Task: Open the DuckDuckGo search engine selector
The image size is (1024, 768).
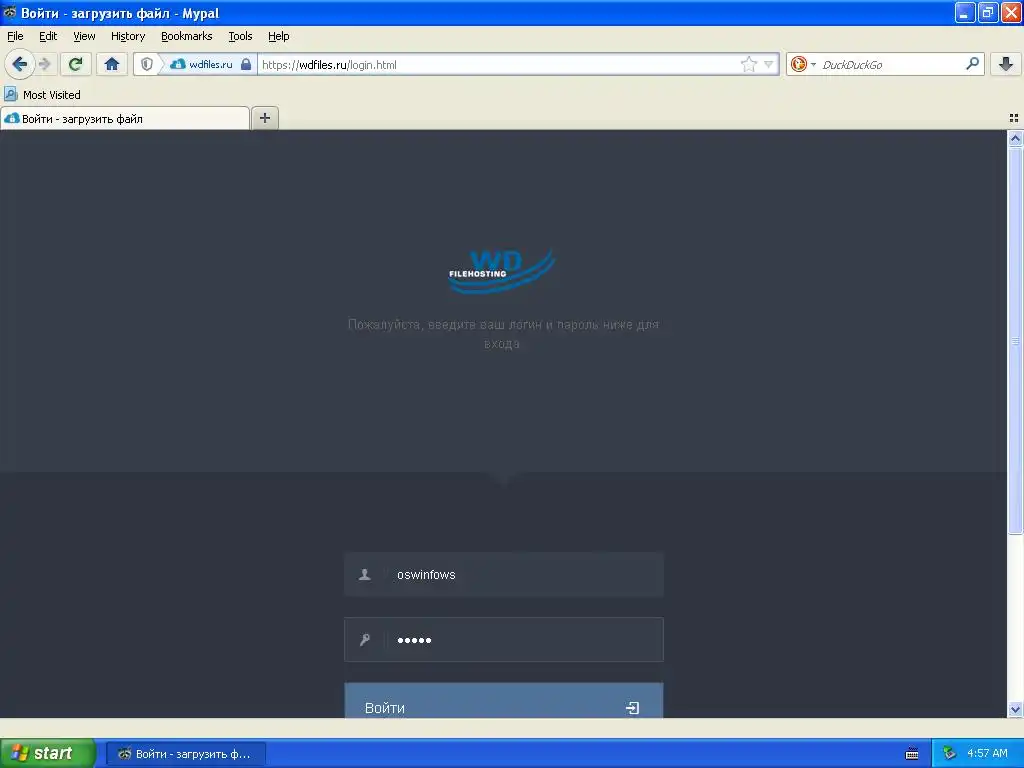Action: pos(803,64)
